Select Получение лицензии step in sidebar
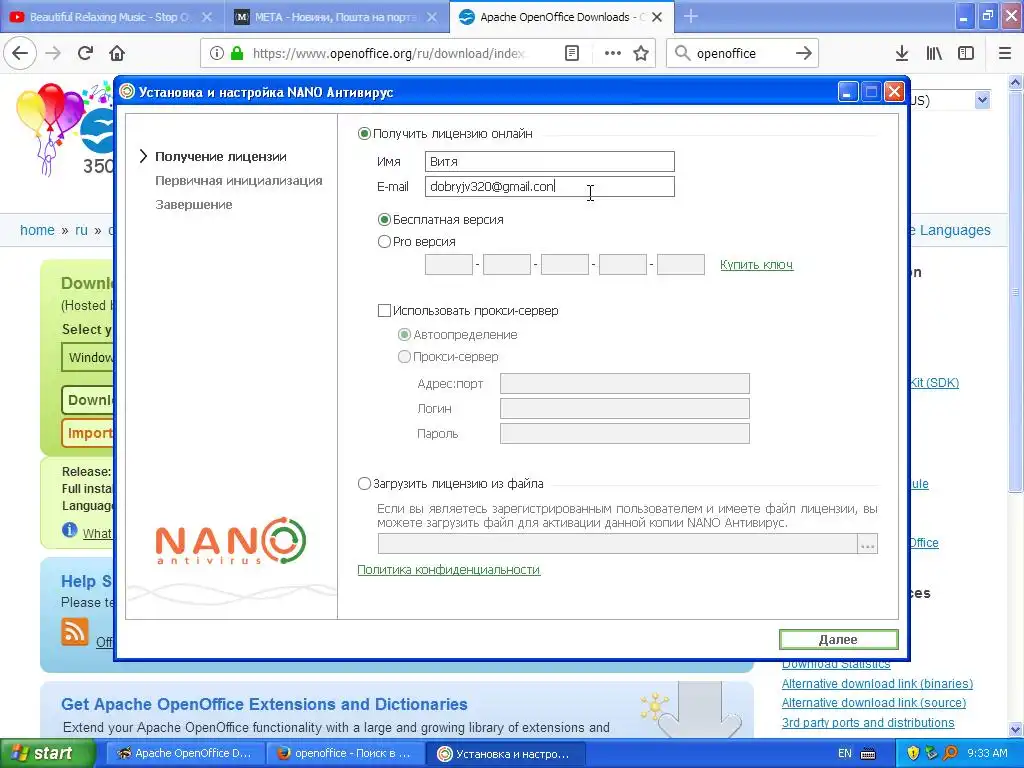Screen dimensions: 1024x768 pos(221,157)
